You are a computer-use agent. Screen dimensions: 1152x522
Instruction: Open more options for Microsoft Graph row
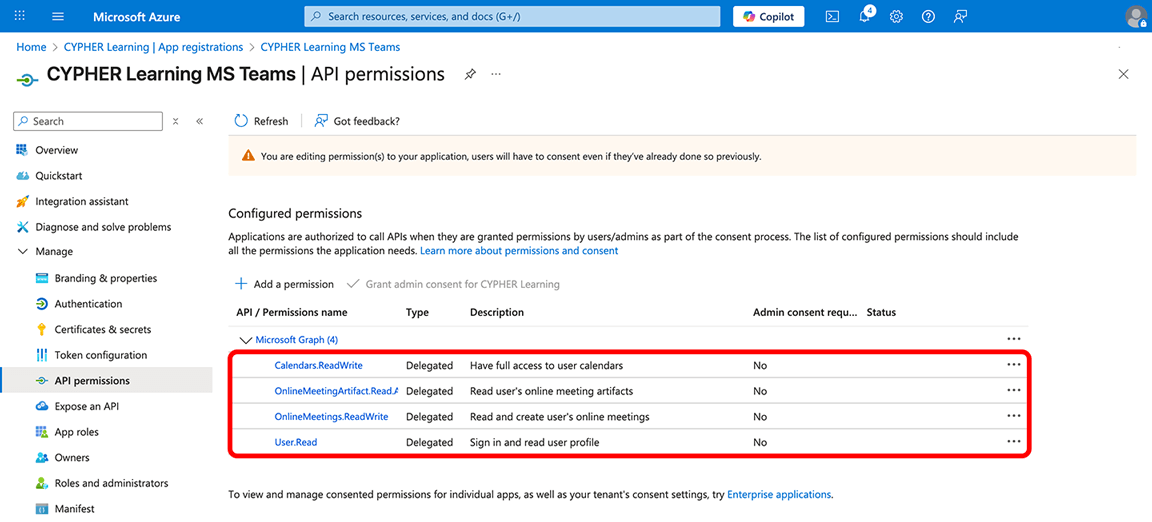click(x=1014, y=339)
